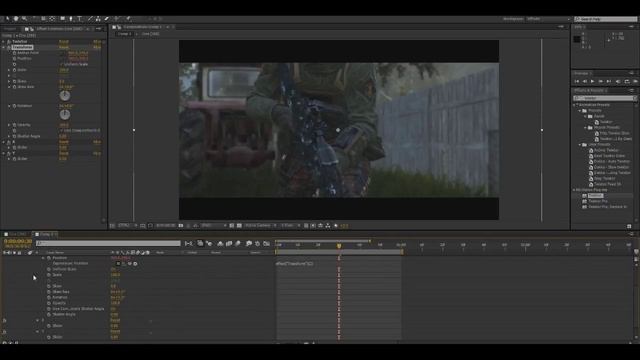640x360 pixels.
Task: Switch to the Project panel tab
Action: coord(10,29)
